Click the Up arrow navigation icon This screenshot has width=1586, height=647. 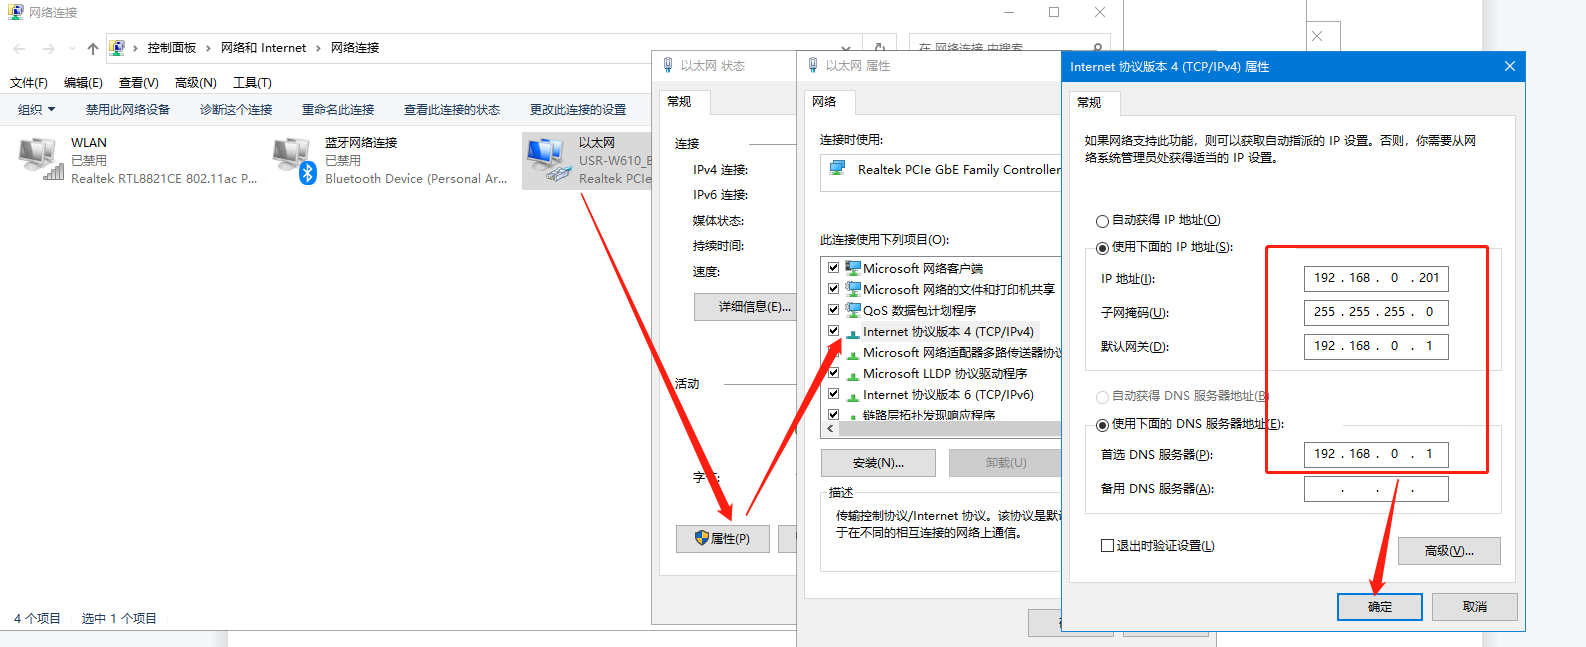point(93,48)
